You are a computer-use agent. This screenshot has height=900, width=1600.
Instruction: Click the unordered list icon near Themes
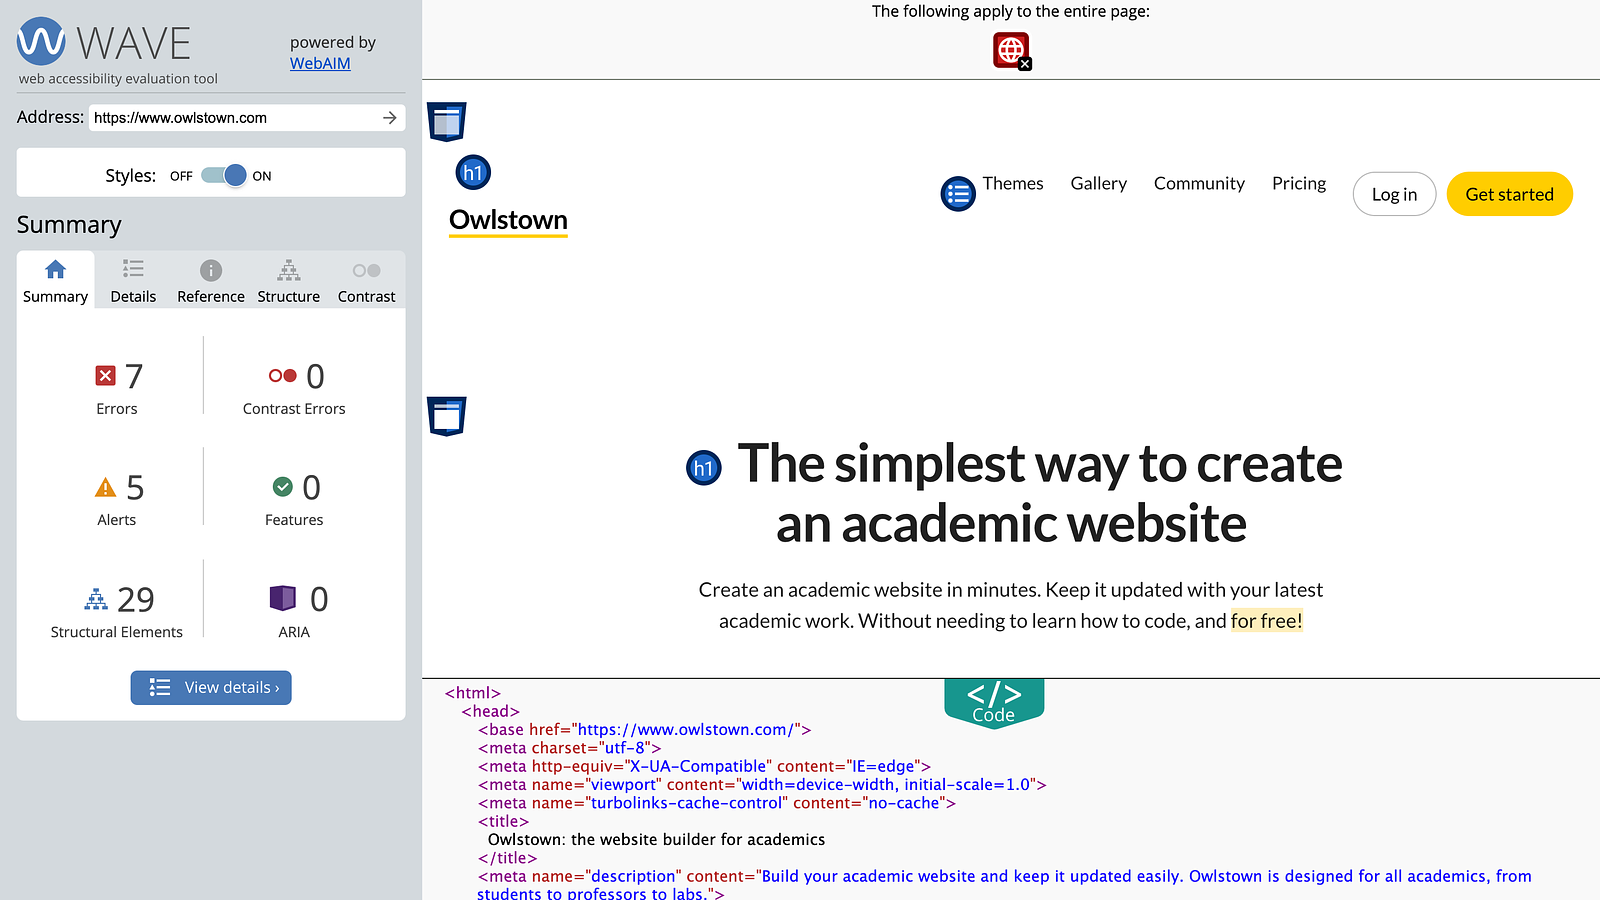[958, 194]
